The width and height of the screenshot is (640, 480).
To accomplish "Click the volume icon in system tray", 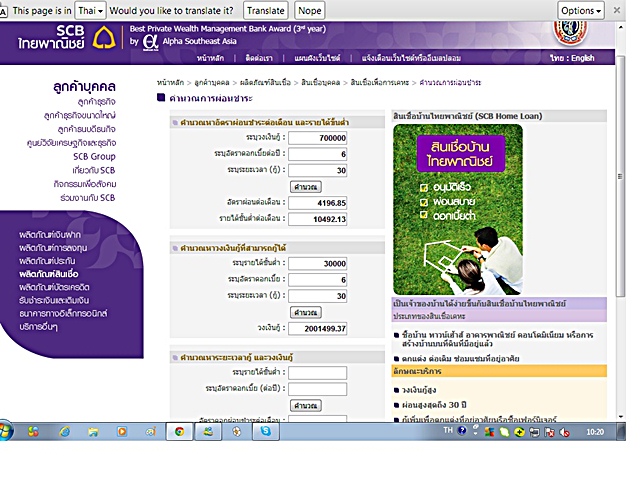I will [565, 432].
